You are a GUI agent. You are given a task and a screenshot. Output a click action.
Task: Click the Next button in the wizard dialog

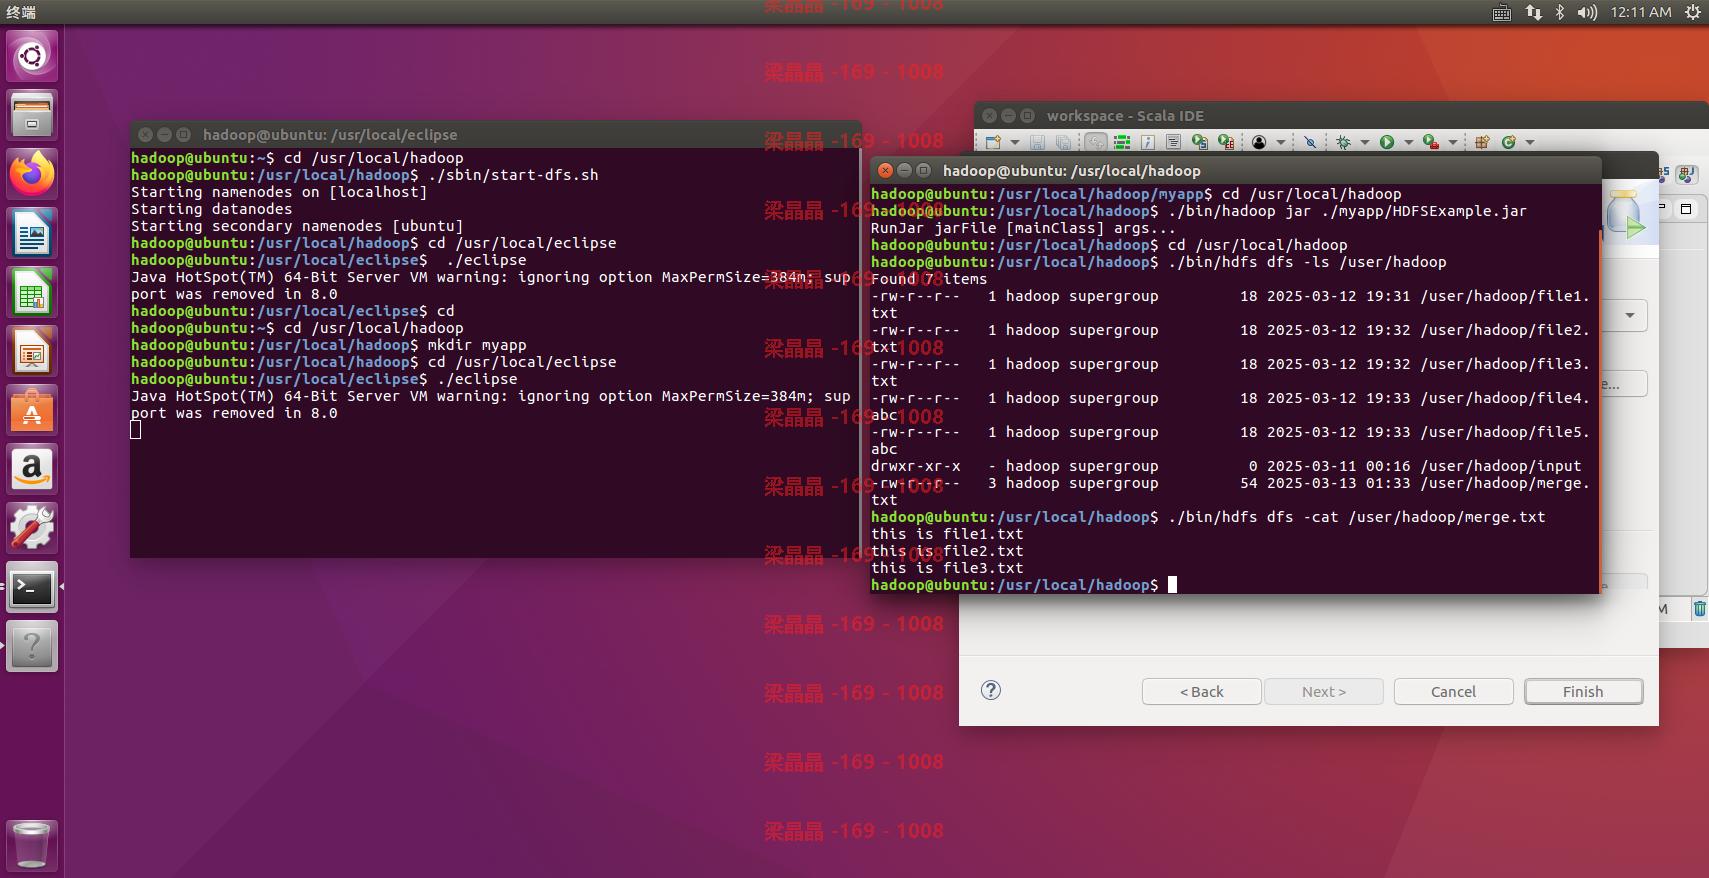point(1324,692)
